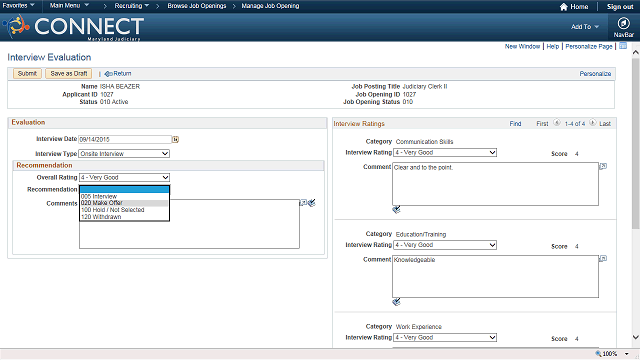640x360 pixels.
Task: Spell check the Education/Training comment
Action: (396, 302)
